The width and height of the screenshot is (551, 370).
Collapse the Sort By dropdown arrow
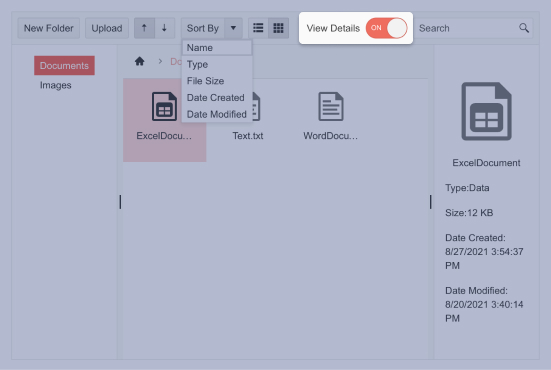[233, 28]
